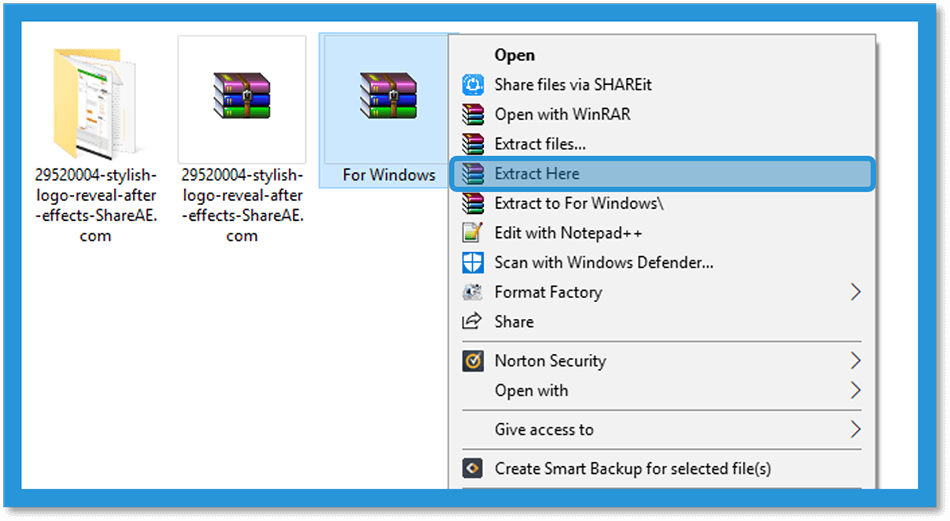
Task: Click WinRAR icon beside Extract to For Windows\
Action: [473, 204]
